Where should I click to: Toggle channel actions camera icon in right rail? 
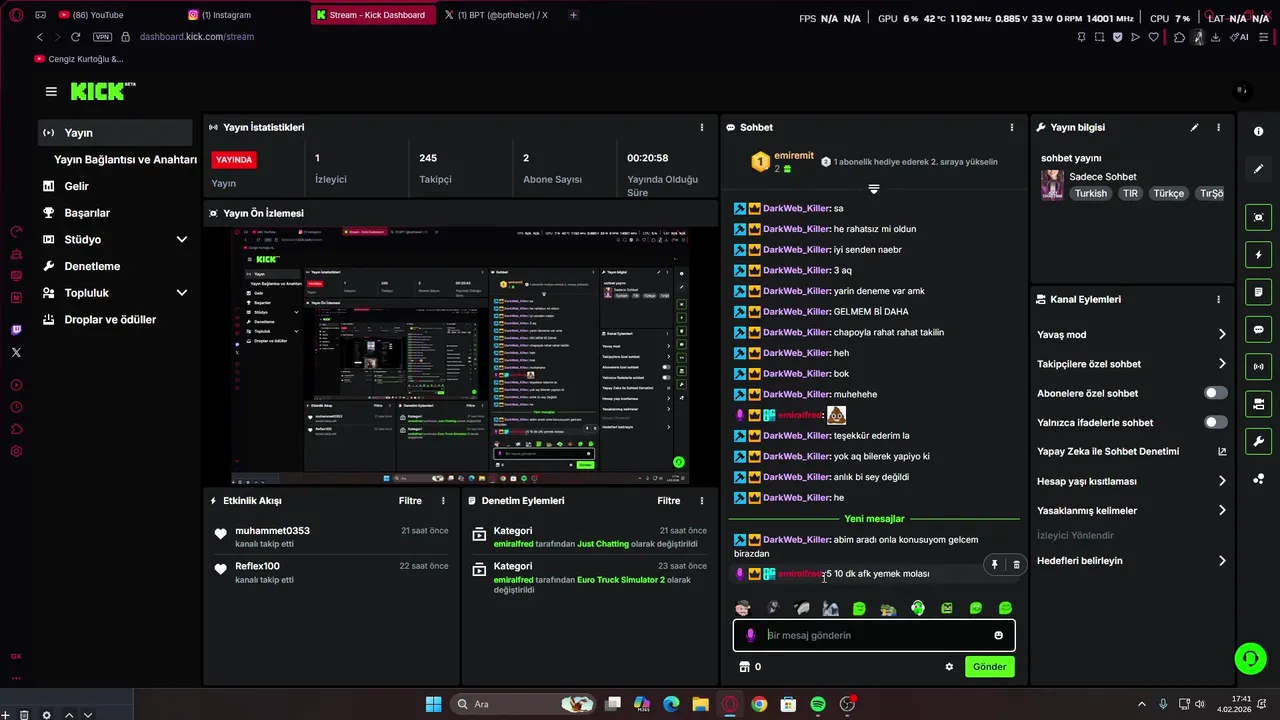(1258, 404)
